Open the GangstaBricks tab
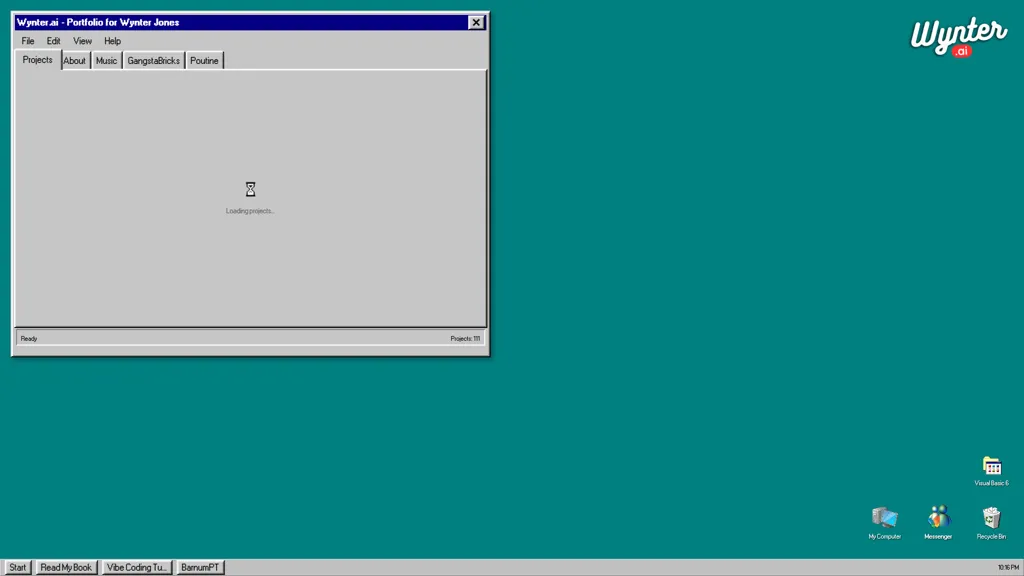1024x576 pixels. tap(152, 60)
